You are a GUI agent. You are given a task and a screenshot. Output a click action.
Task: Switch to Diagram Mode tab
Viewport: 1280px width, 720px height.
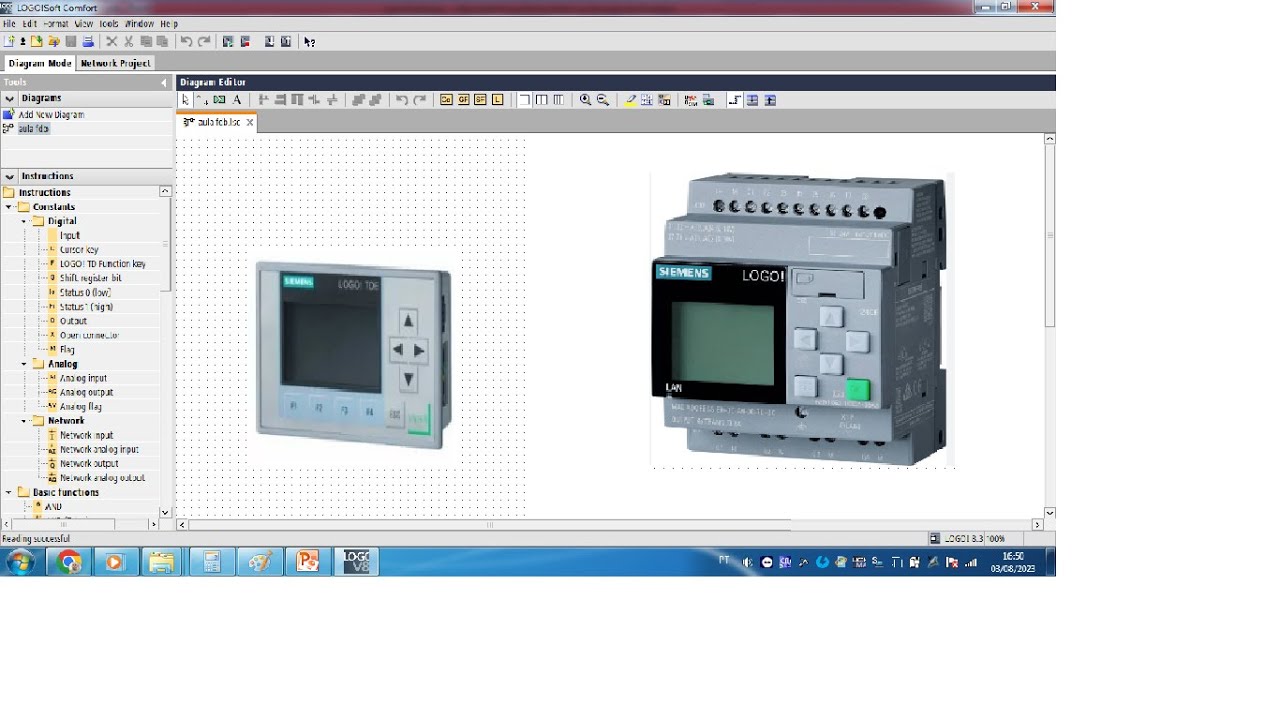[40, 63]
